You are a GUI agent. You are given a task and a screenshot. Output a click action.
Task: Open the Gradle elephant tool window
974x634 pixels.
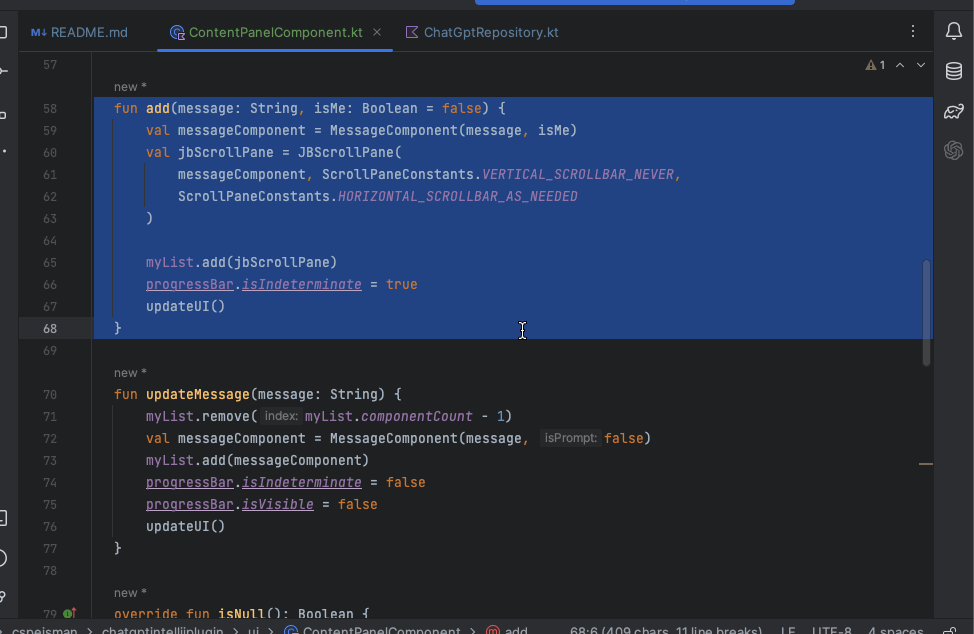pos(954,111)
